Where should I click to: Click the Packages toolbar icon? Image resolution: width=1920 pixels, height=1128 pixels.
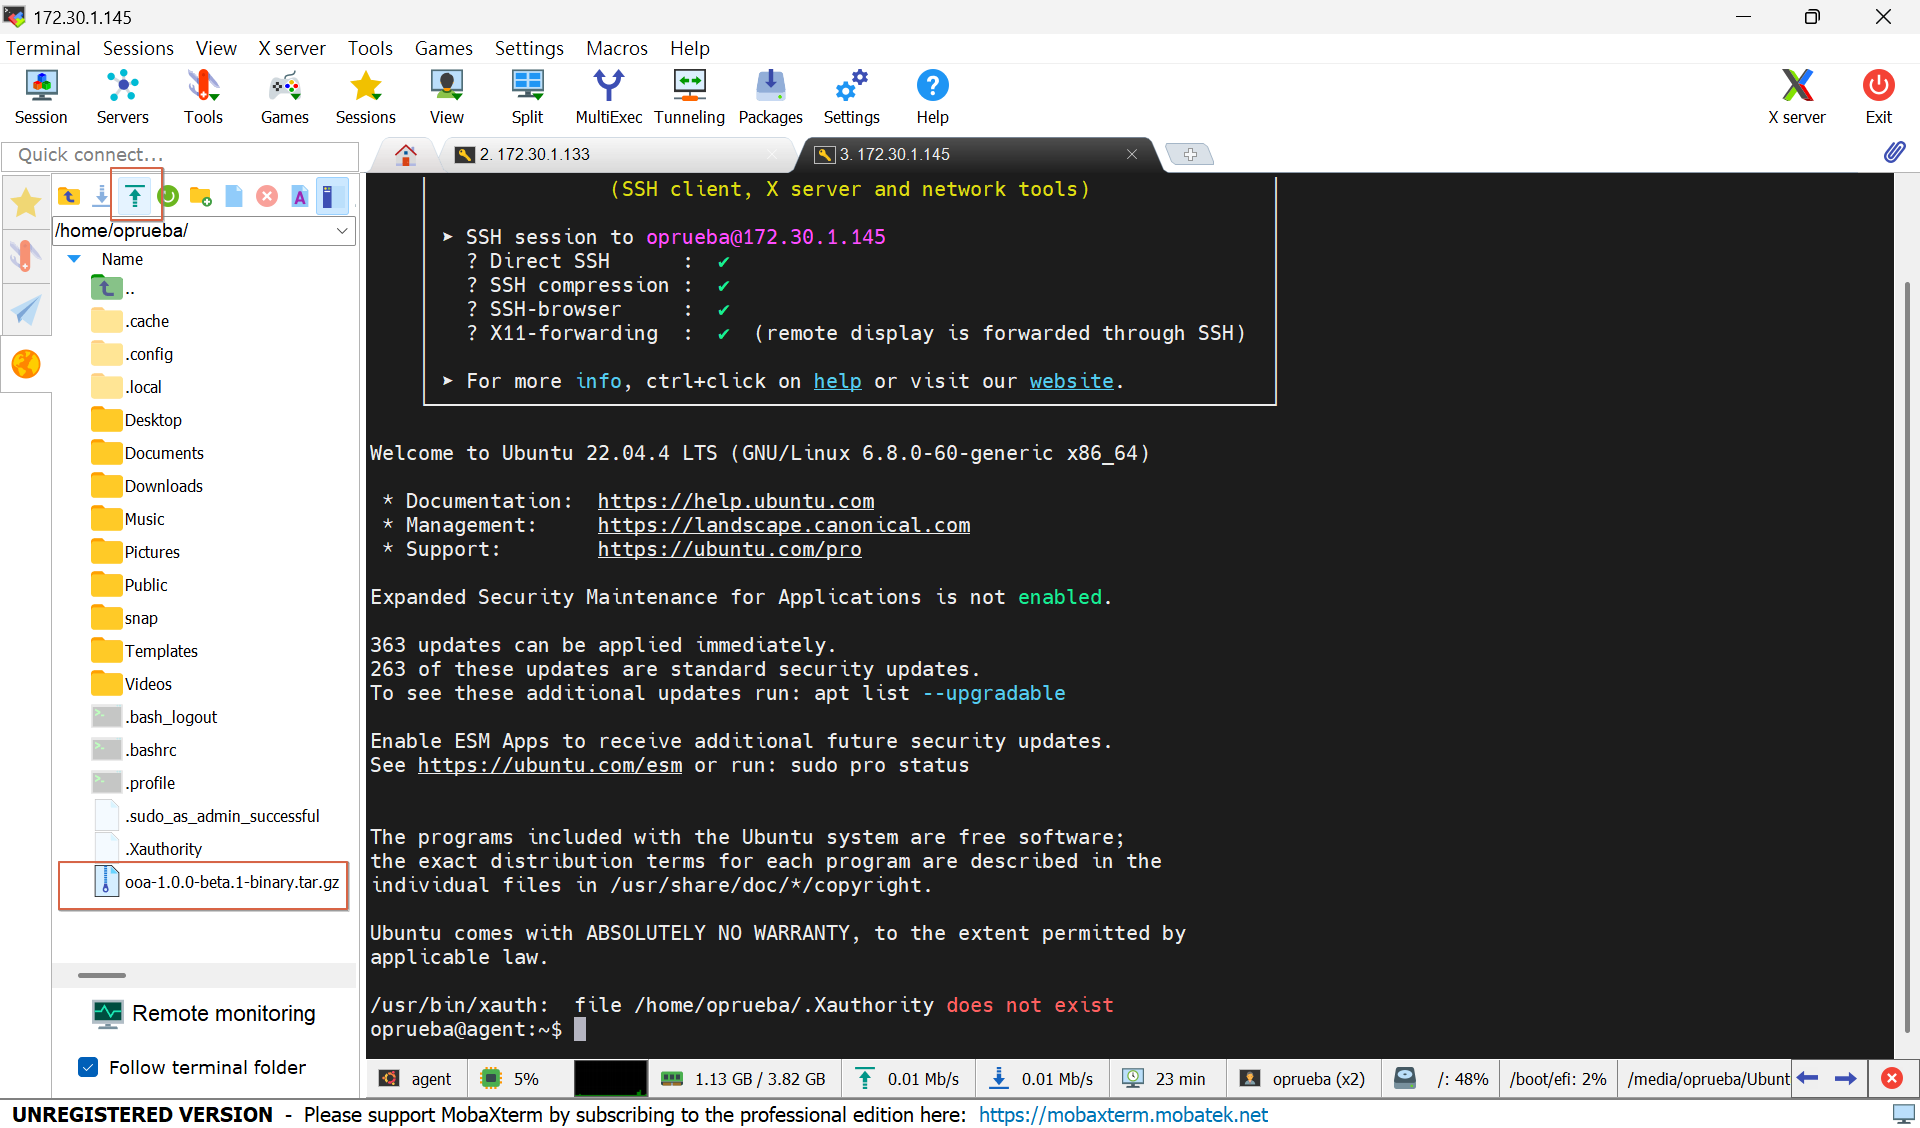click(x=770, y=97)
